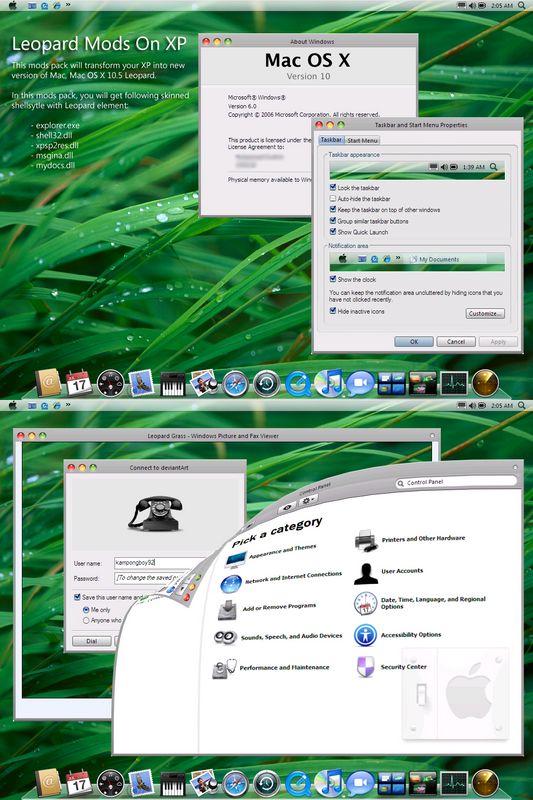Open the radar icon in dock under Control Panel
Screen dimensions: 533x800
tap(485, 783)
